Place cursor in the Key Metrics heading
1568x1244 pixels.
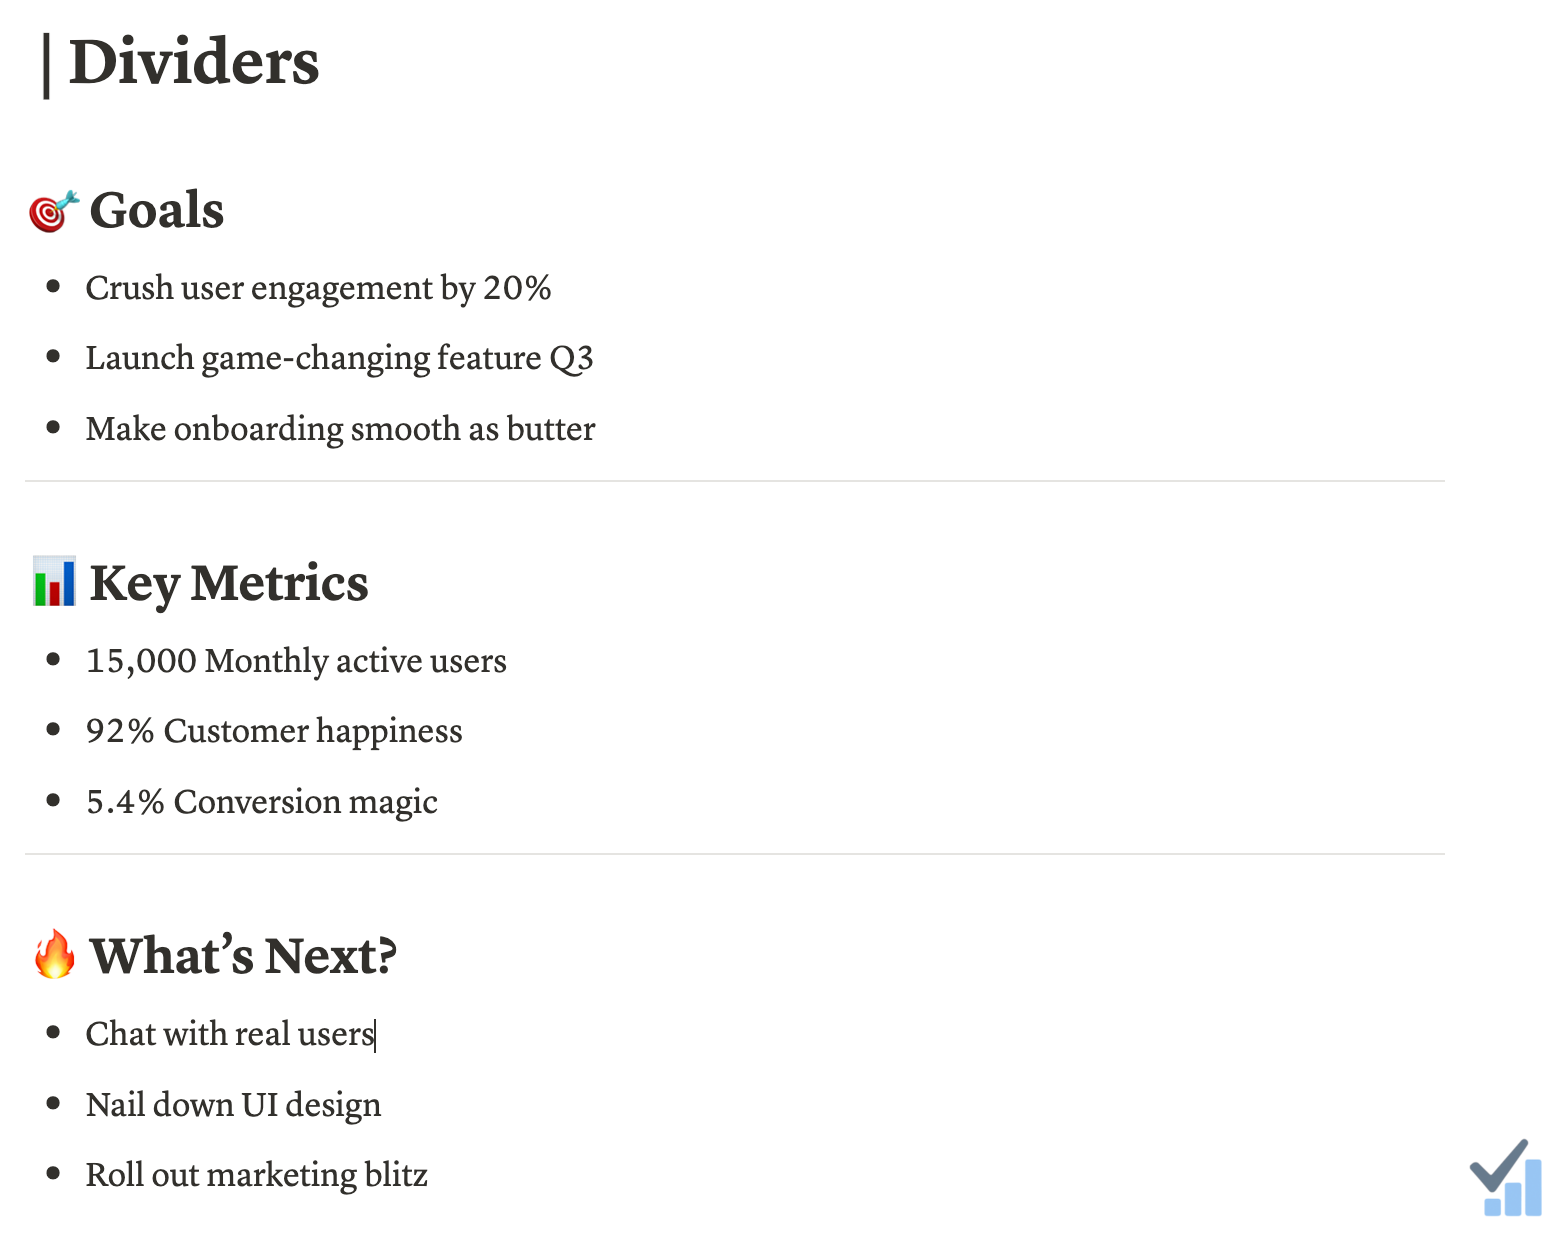(229, 583)
